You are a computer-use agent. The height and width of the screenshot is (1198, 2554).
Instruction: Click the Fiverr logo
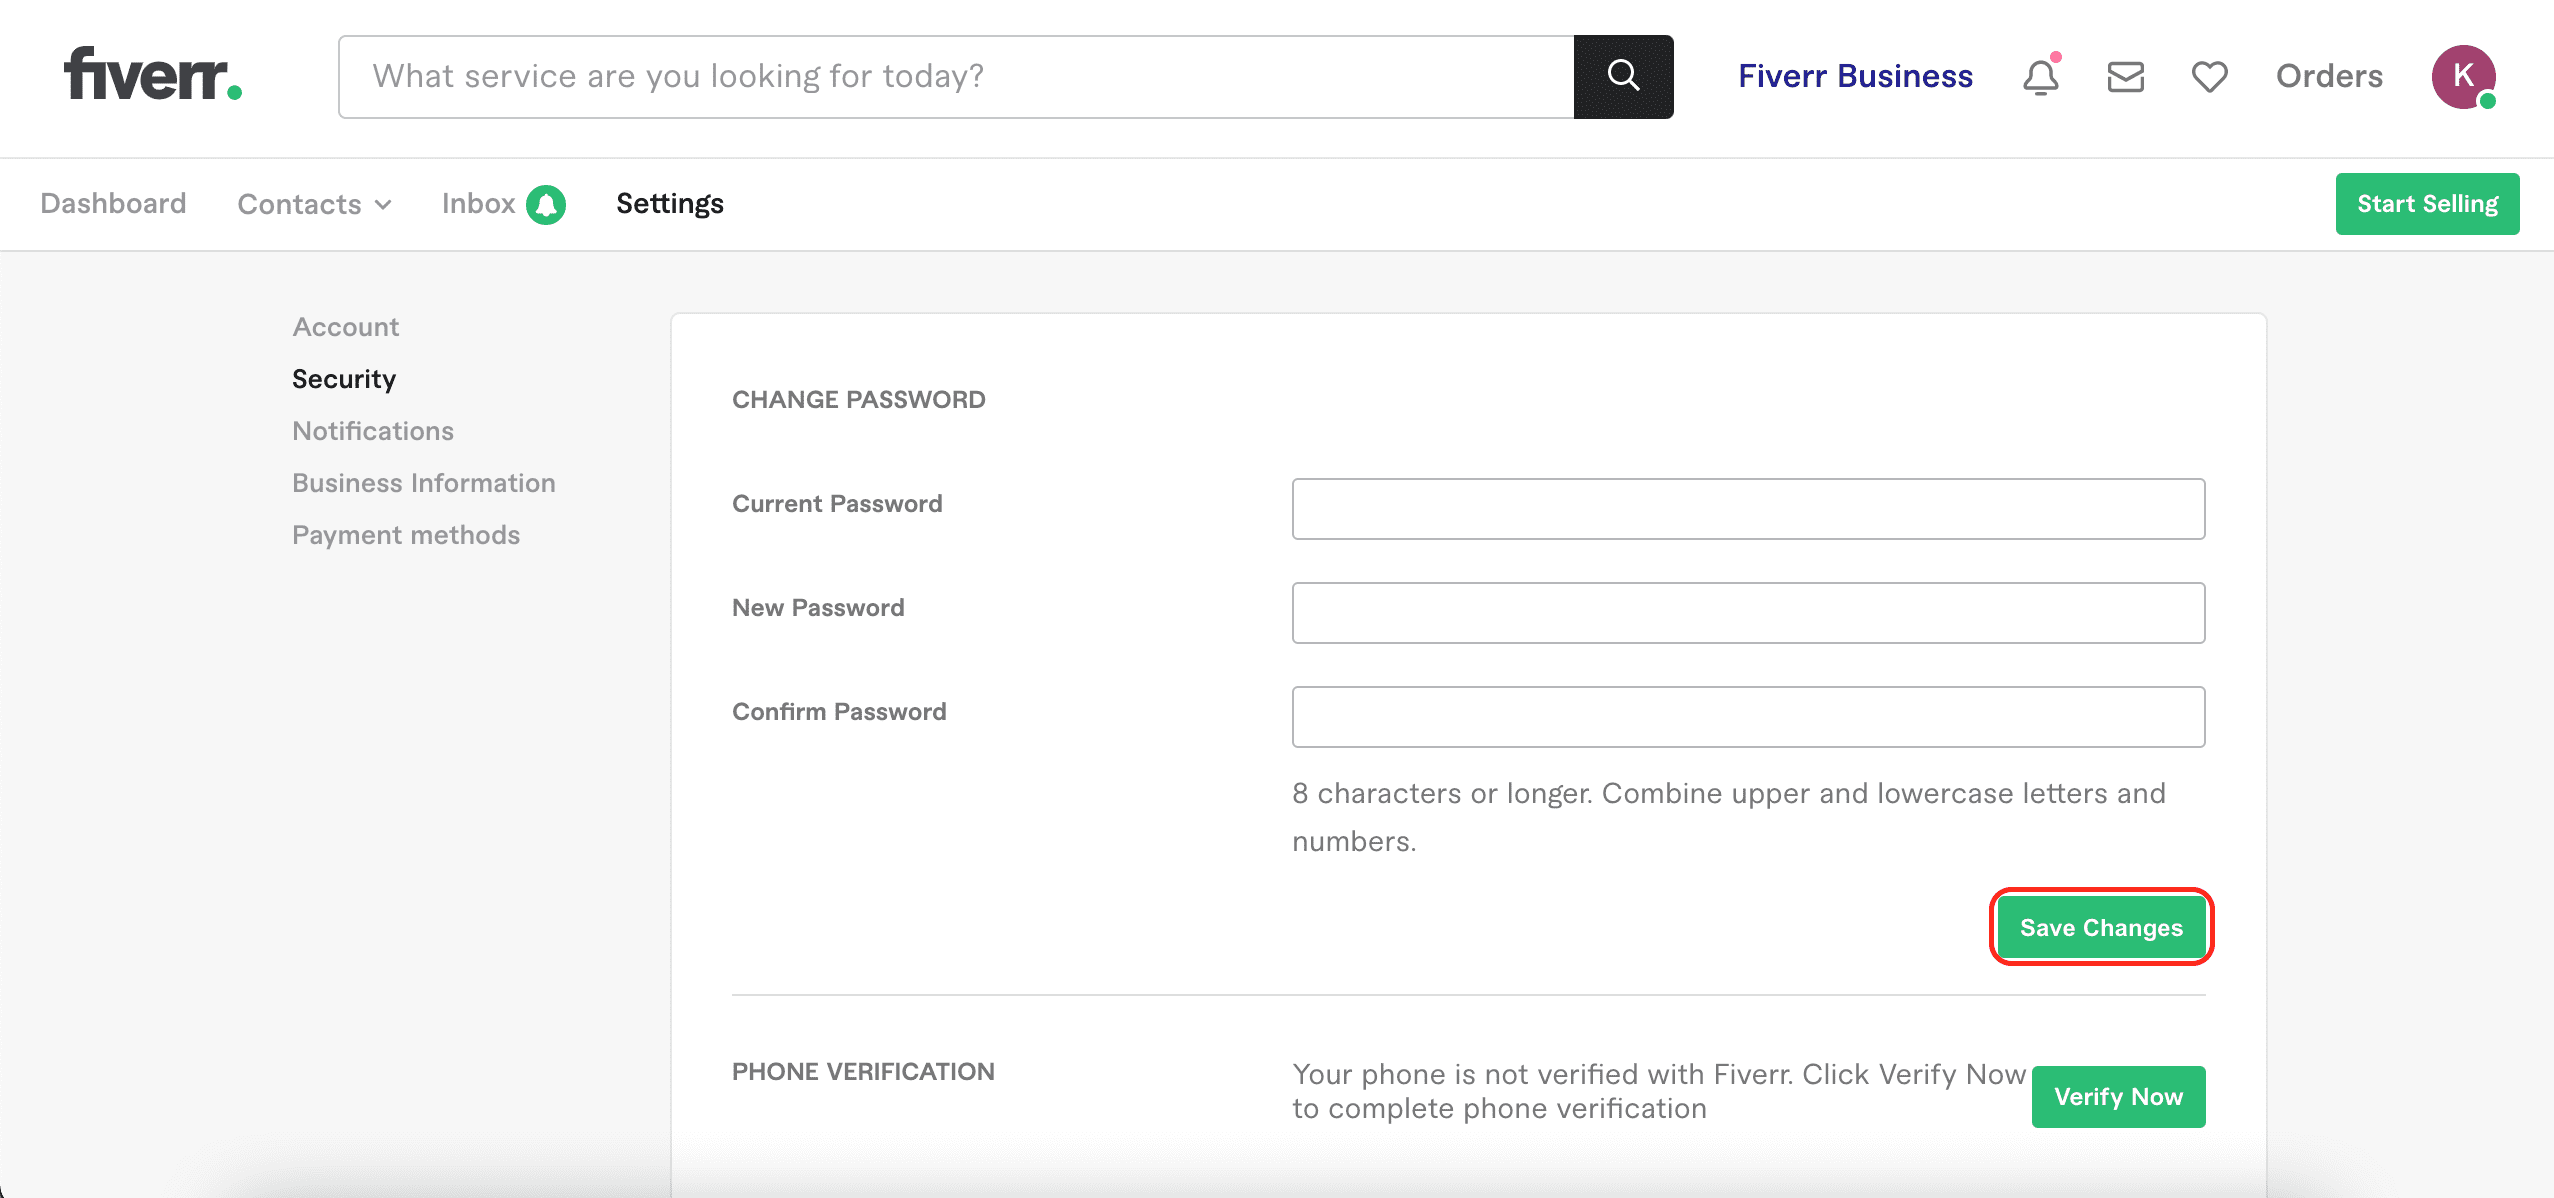[152, 76]
